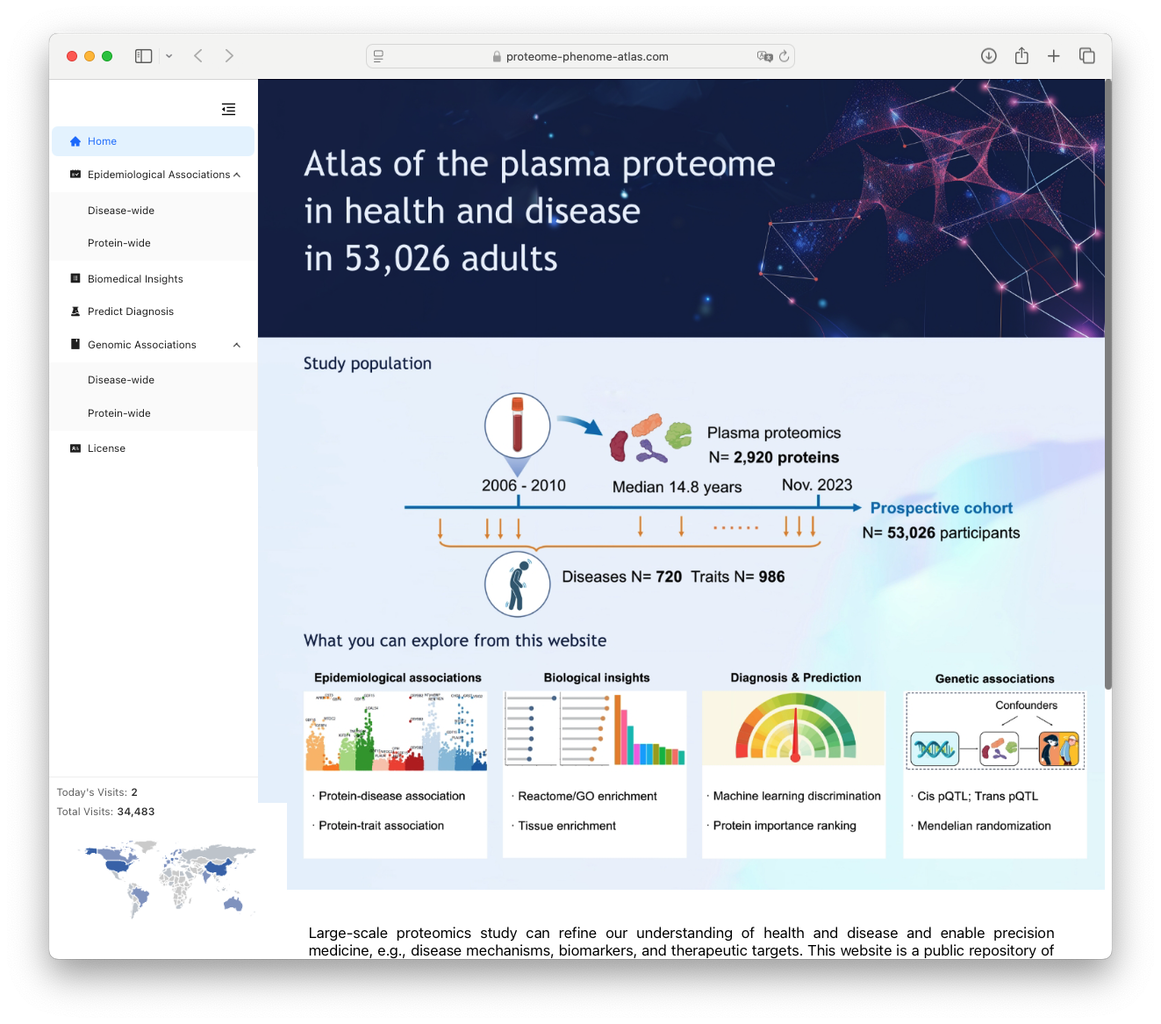Open the Safari share menu
Screen dimensions: 1161x1024
1021,56
